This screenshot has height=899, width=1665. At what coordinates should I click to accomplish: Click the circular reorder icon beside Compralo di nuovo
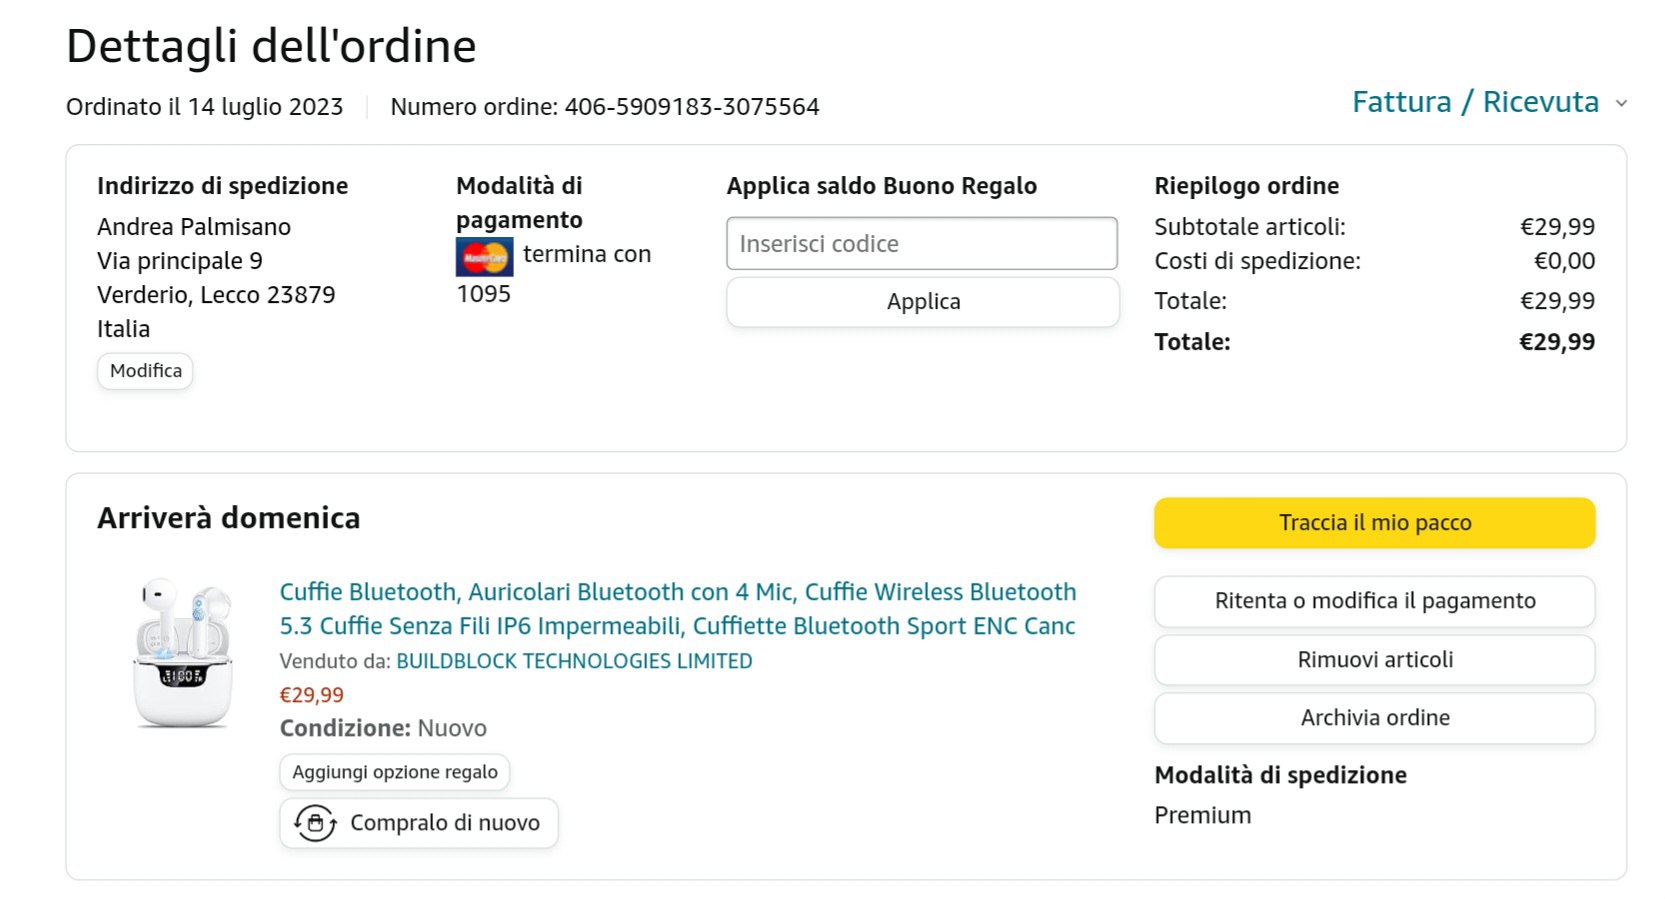coord(315,823)
